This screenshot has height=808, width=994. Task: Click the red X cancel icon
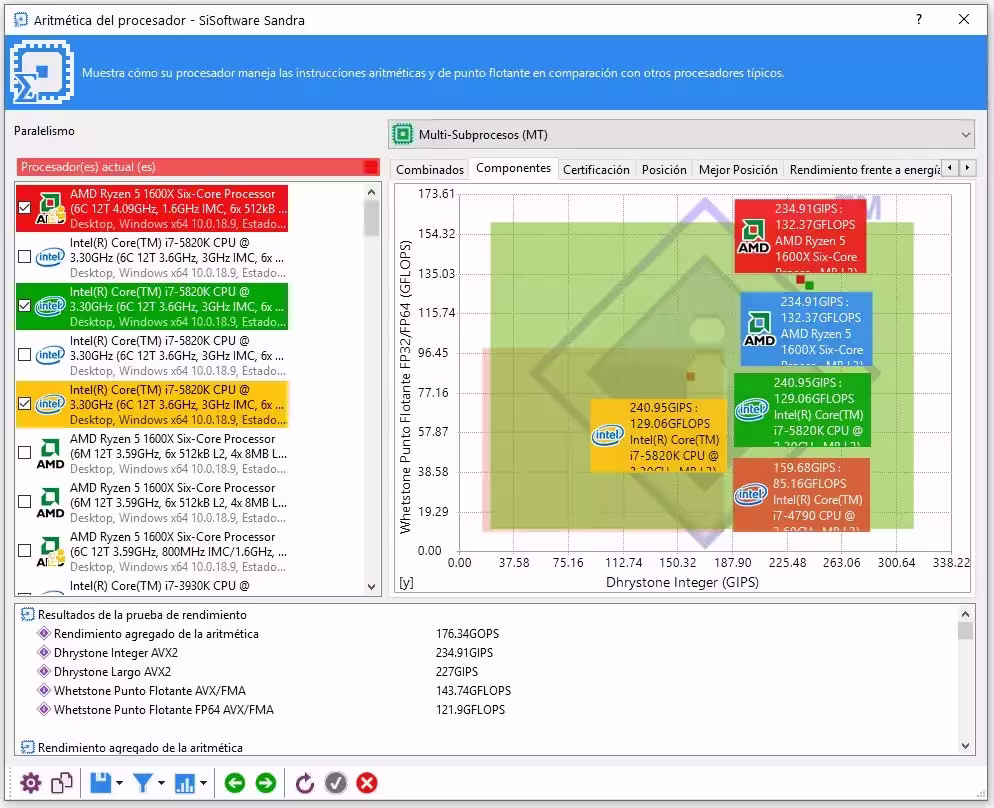pyautogui.click(x=367, y=783)
